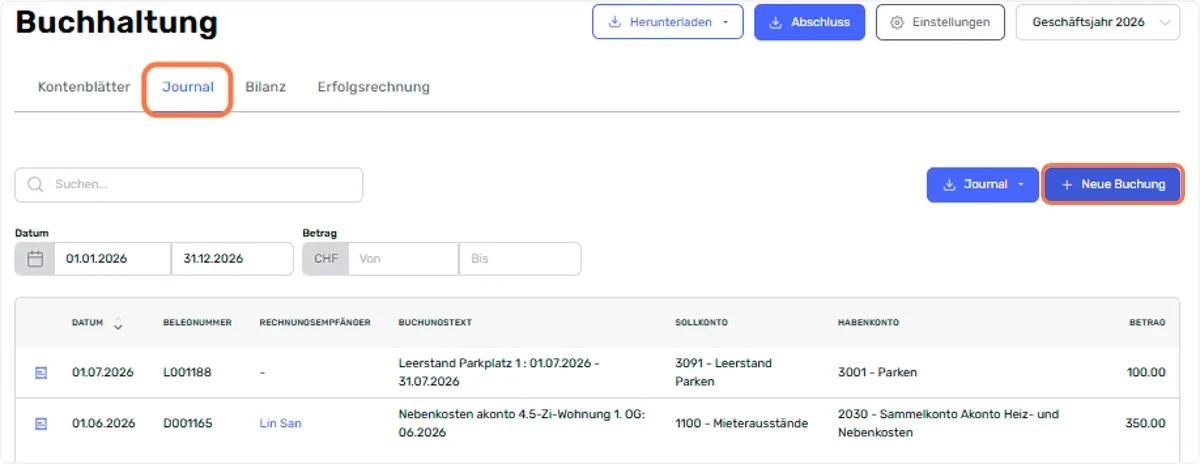This screenshot has width=1200, height=464.
Task: Click the amount 350.00
Action: 1145,424
